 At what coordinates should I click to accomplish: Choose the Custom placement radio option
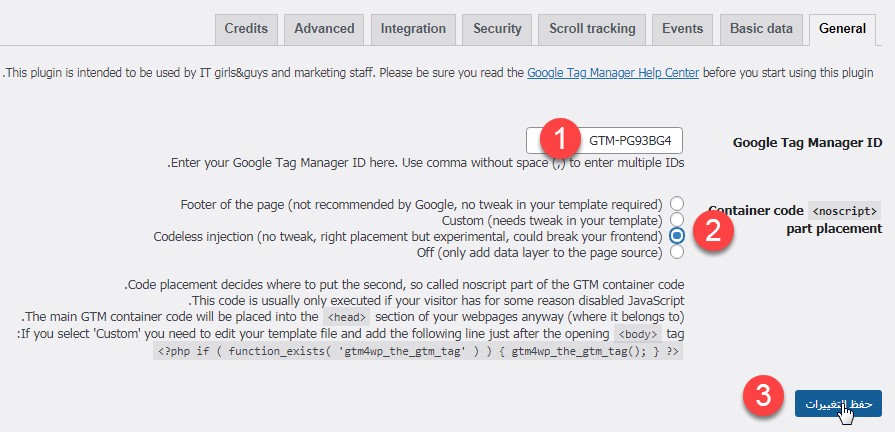(677, 220)
